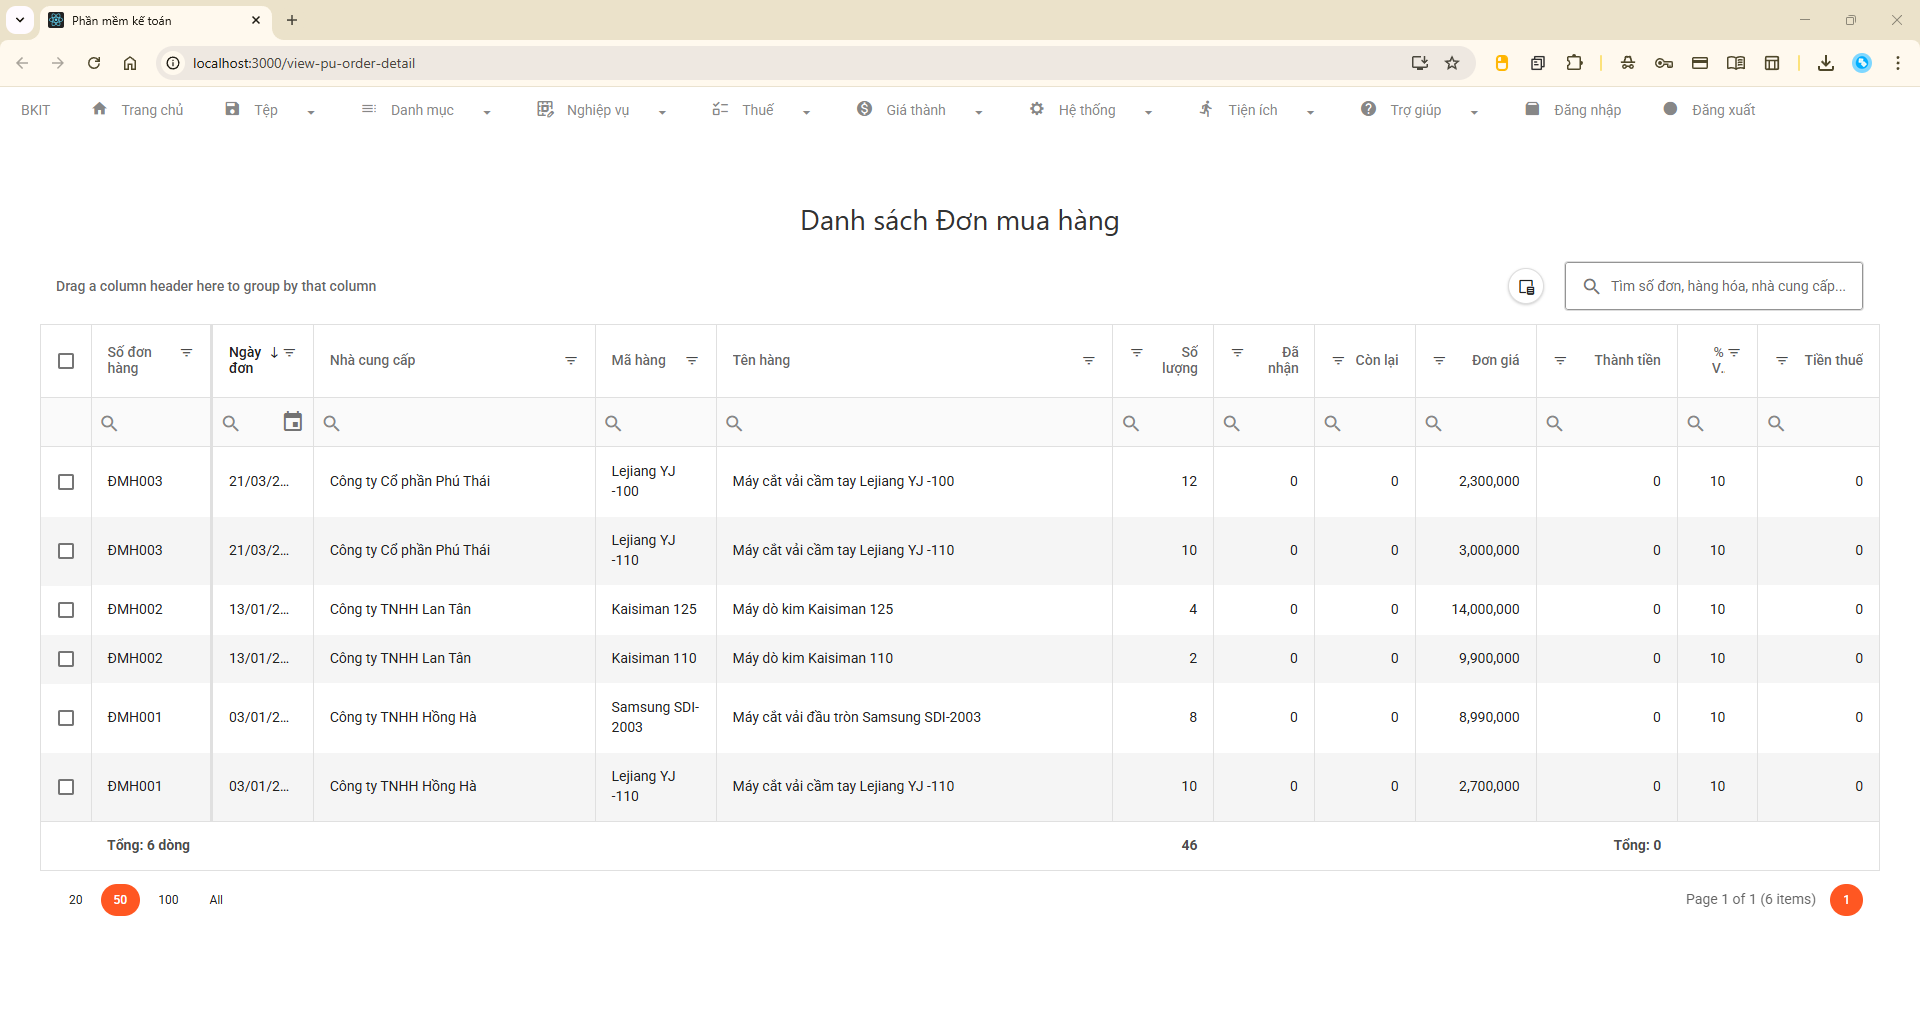
Task: Open the calendar date picker in Ngày đơn filter
Action: tap(292, 422)
